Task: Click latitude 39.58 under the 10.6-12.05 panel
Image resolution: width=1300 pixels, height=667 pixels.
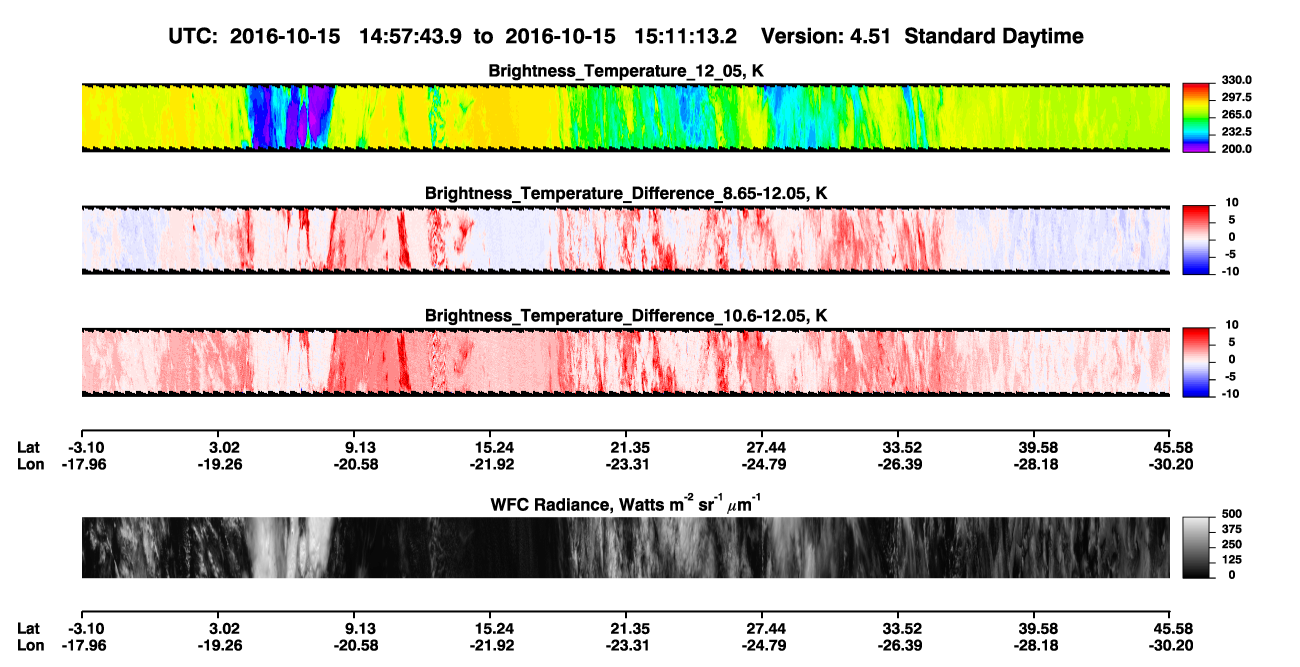Action: [1034, 447]
